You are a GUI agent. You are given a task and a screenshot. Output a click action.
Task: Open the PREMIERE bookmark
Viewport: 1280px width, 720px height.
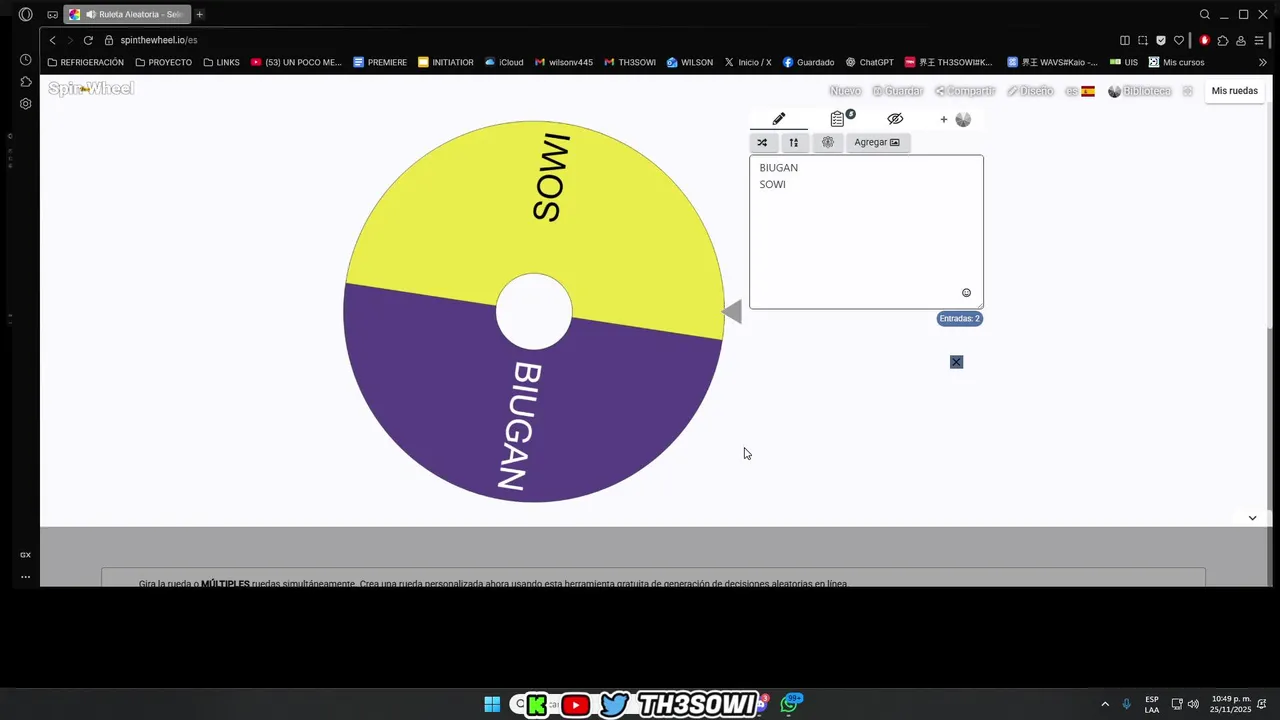click(380, 62)
